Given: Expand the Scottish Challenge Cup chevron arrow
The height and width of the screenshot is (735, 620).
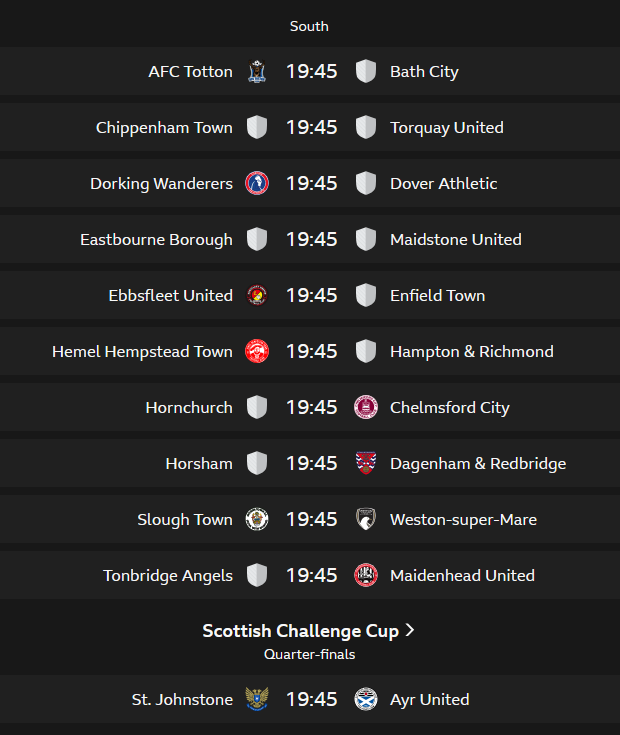Looking at the screenshot, I should tap(410, 631).
